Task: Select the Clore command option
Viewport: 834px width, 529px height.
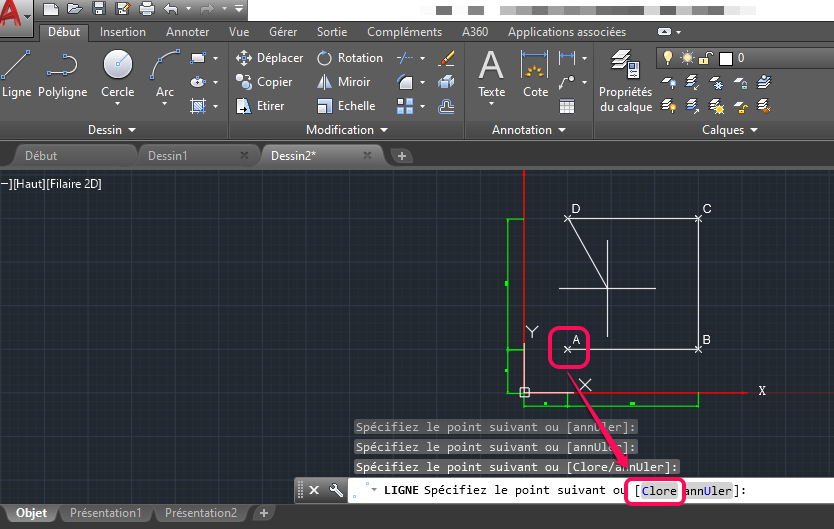Action: (x=659, y=491)
